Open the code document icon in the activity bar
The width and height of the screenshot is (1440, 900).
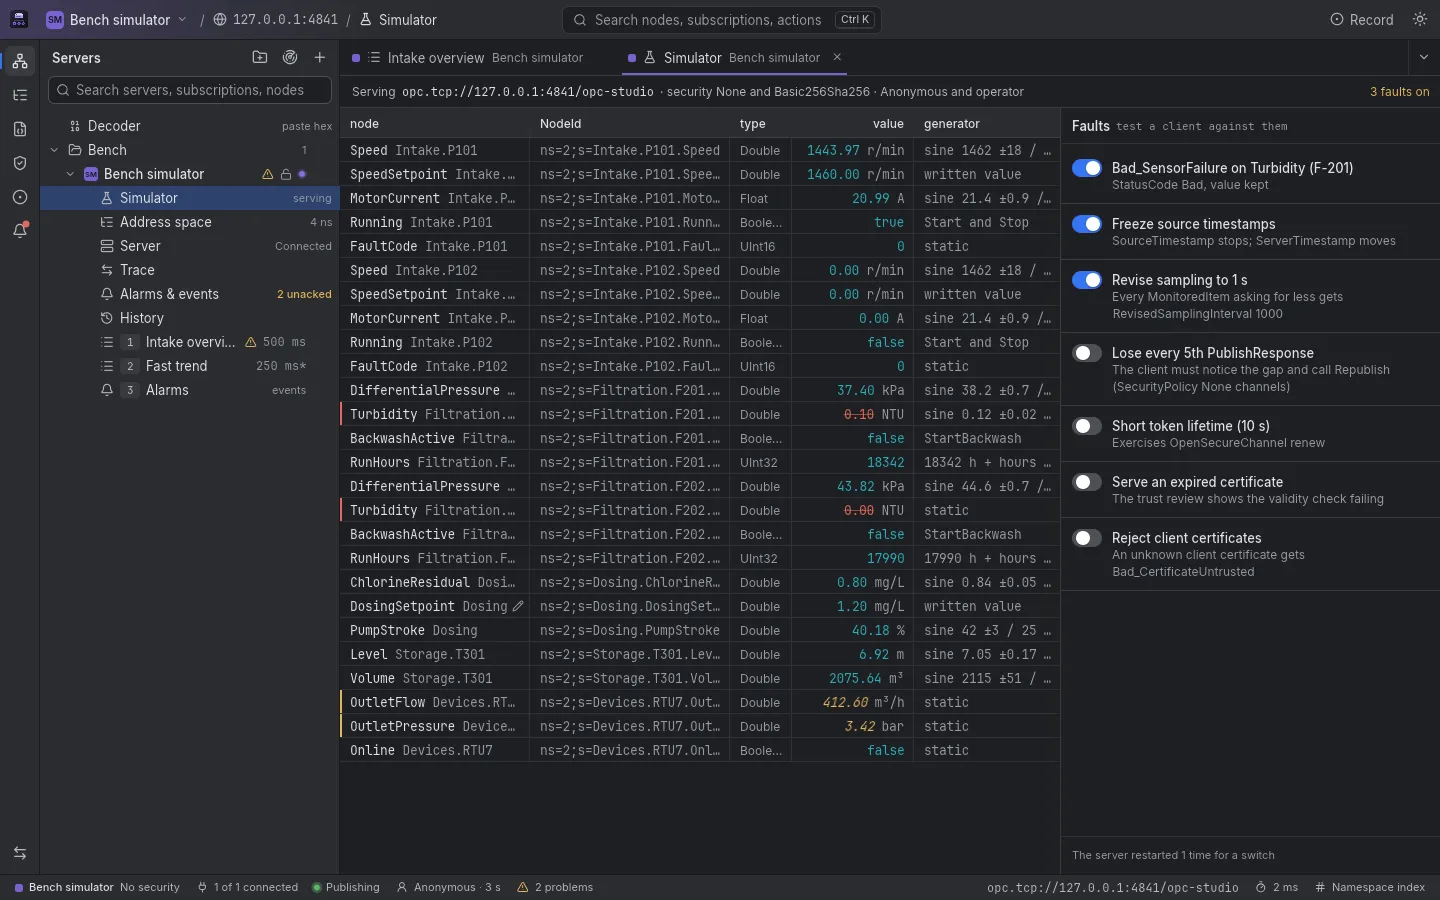(20, 129)
